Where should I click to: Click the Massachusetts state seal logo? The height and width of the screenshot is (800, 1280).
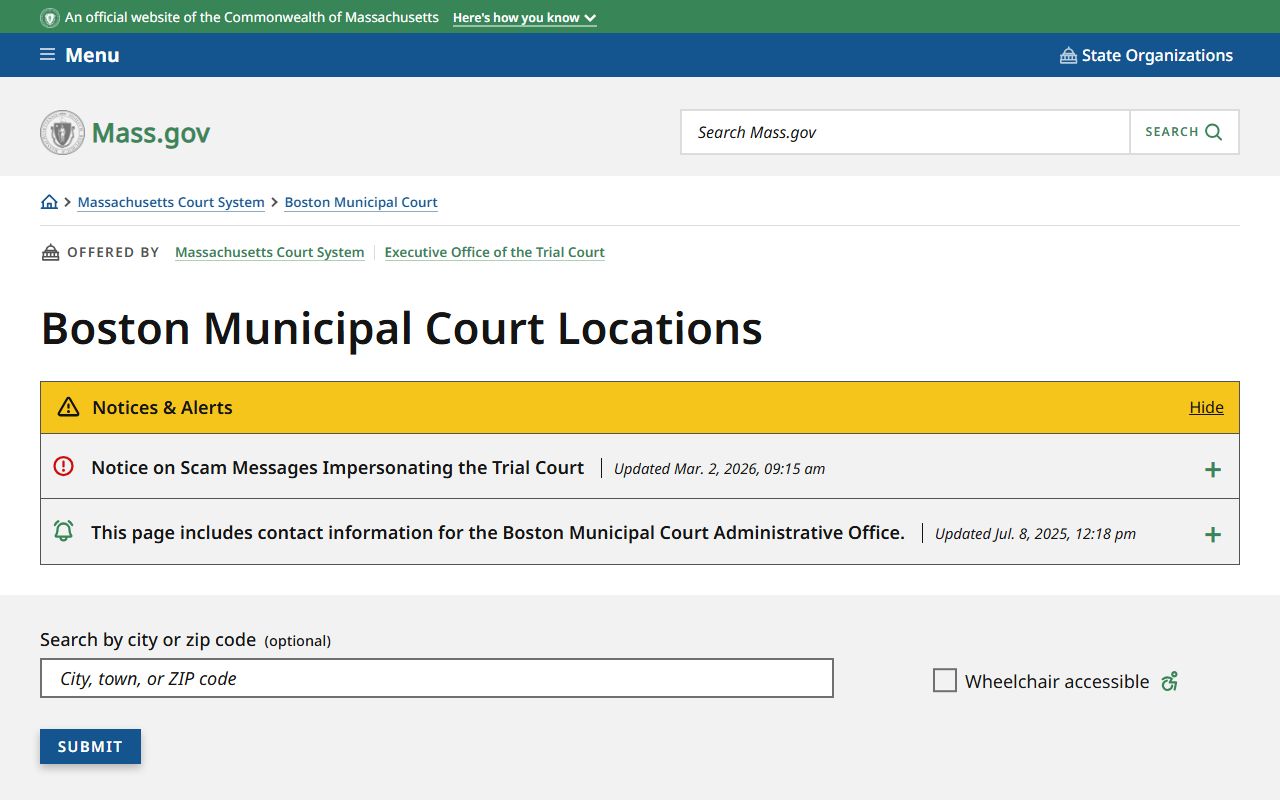pos(63,132)
